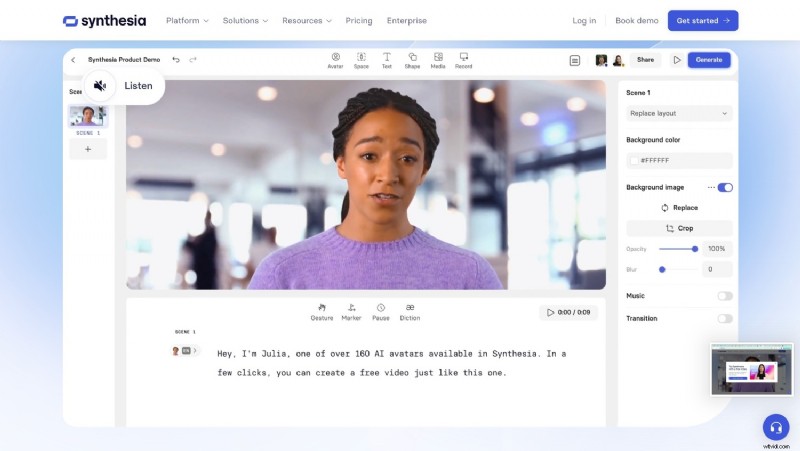Open the Resources menu
800x451 pixels.
[x=307, y=21]
